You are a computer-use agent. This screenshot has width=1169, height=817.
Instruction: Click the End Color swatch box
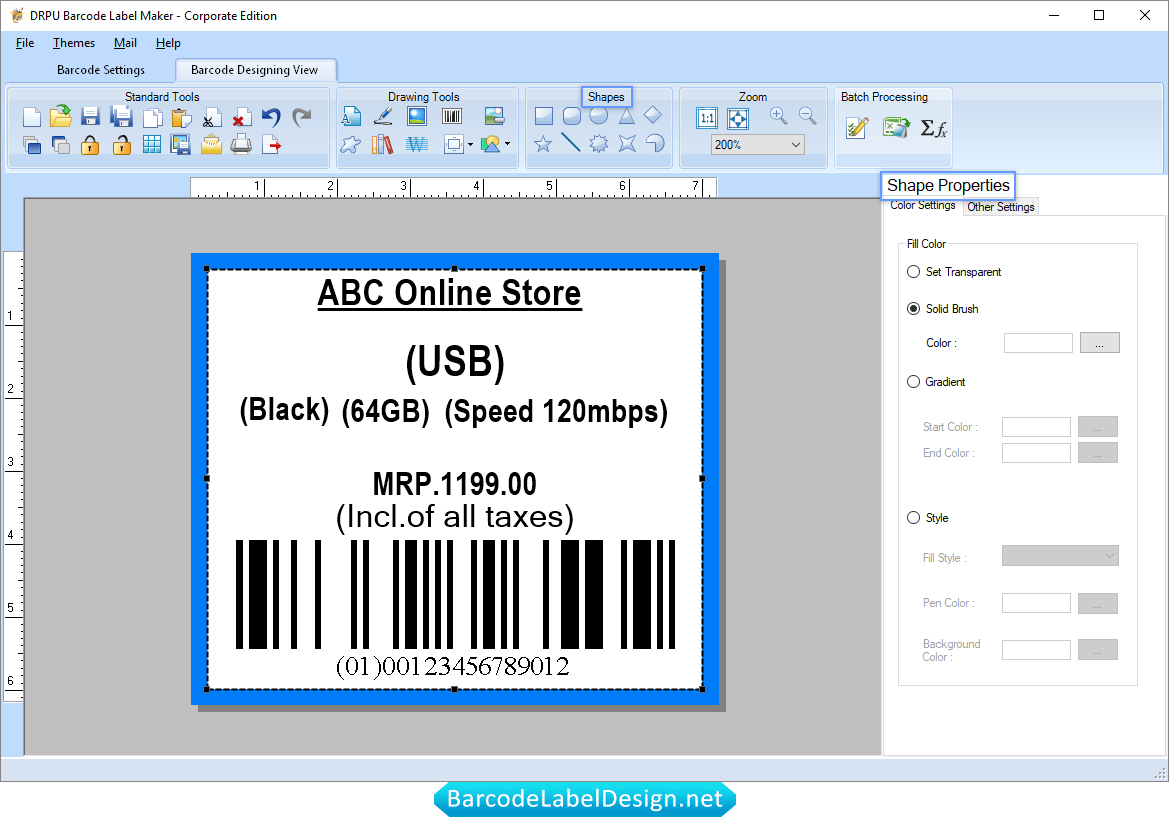point(1036,453)
